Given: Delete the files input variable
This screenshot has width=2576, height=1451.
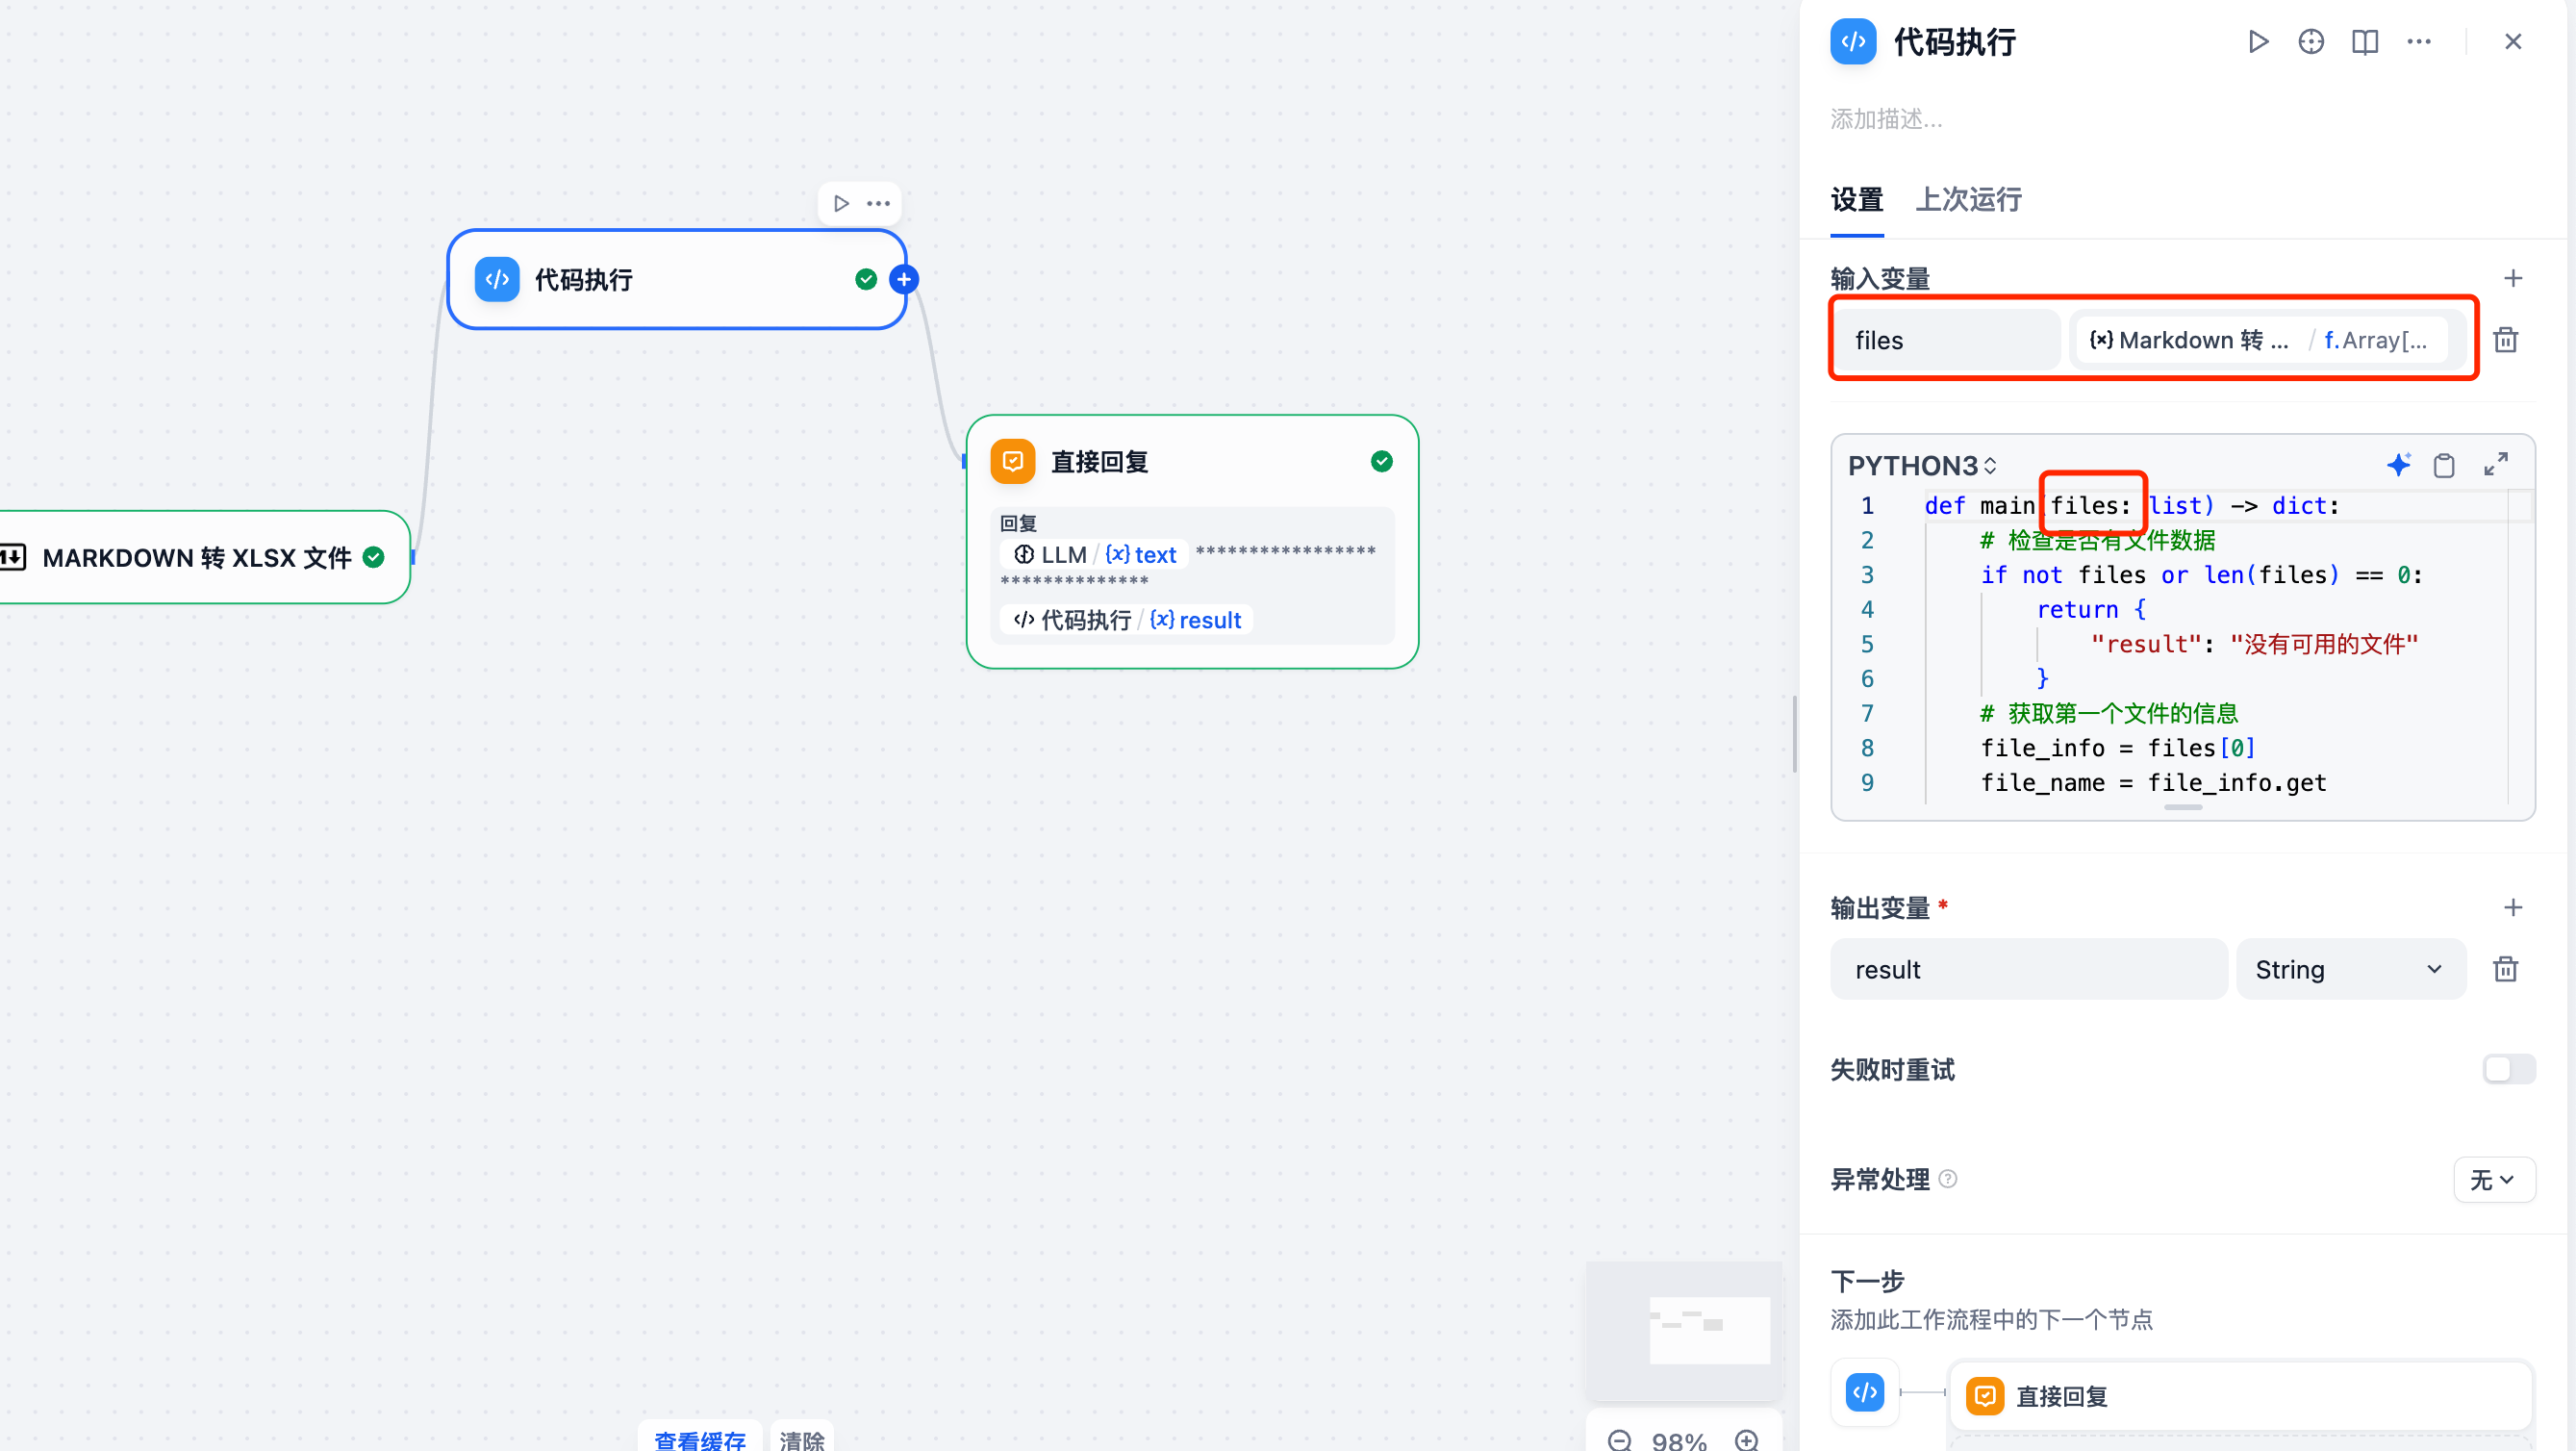Looking at the screenshot, I should (2505, 339).
